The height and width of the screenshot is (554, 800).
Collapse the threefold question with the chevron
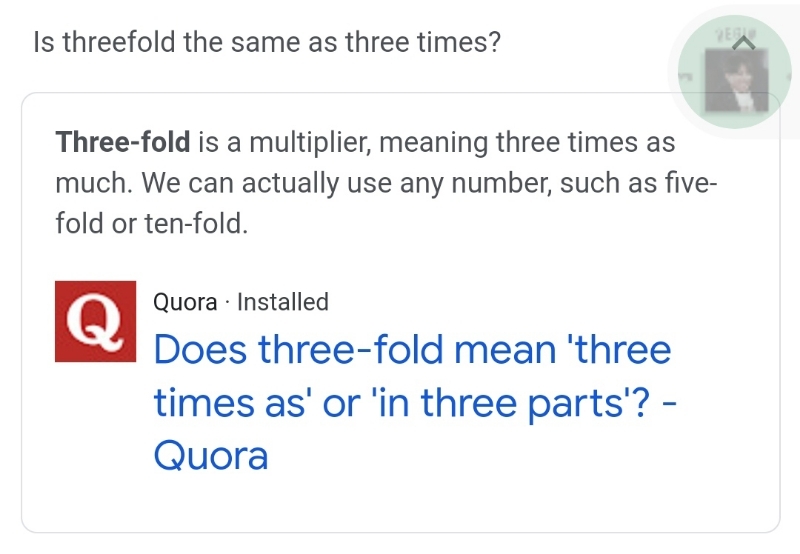pos(742,42)
